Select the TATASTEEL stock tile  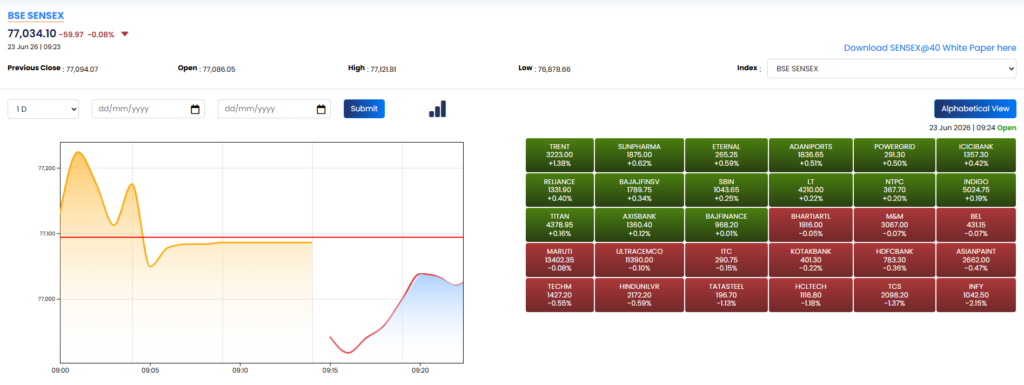(x=726, y=295)
